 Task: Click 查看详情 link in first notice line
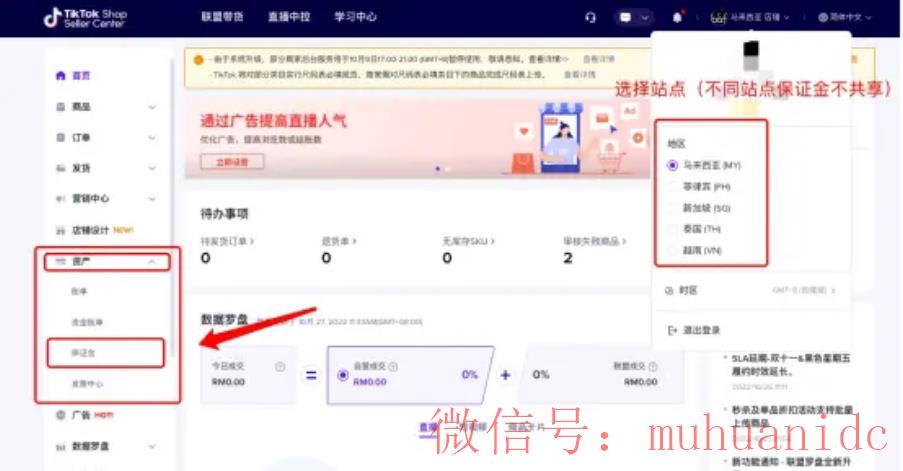599,59
